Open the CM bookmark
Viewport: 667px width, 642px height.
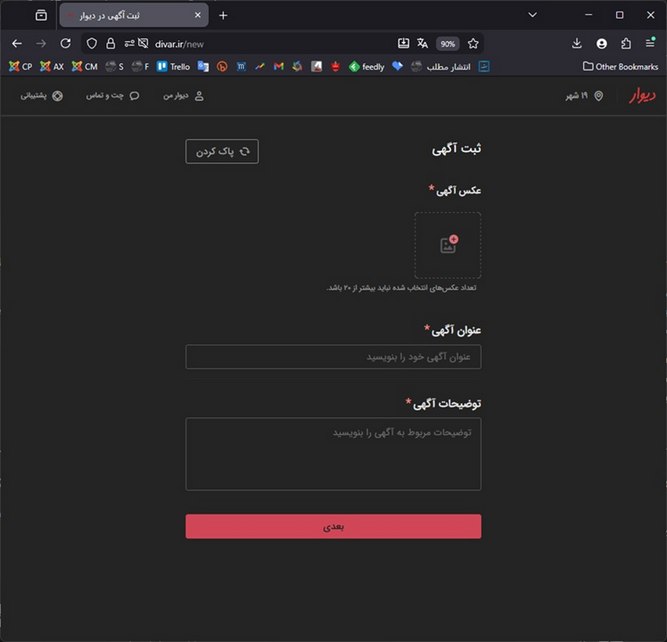(85, 66)
